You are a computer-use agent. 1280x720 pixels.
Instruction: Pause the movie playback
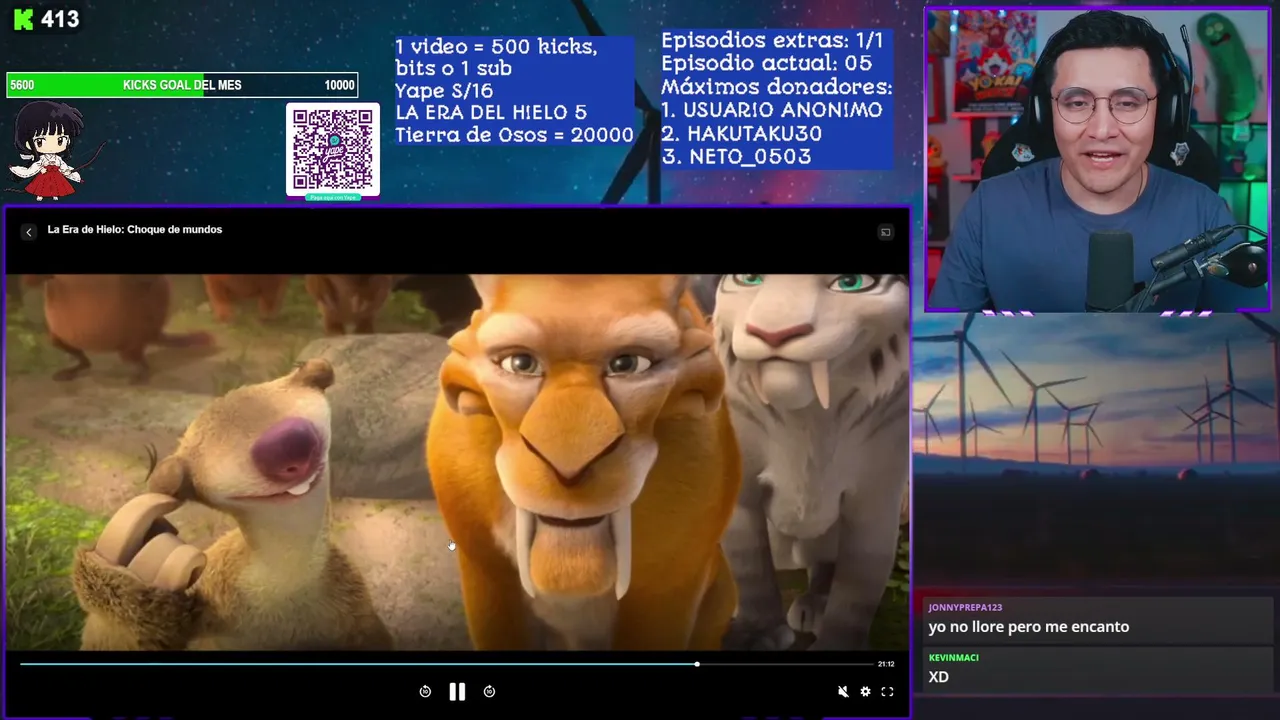click(x=457, y=691)
